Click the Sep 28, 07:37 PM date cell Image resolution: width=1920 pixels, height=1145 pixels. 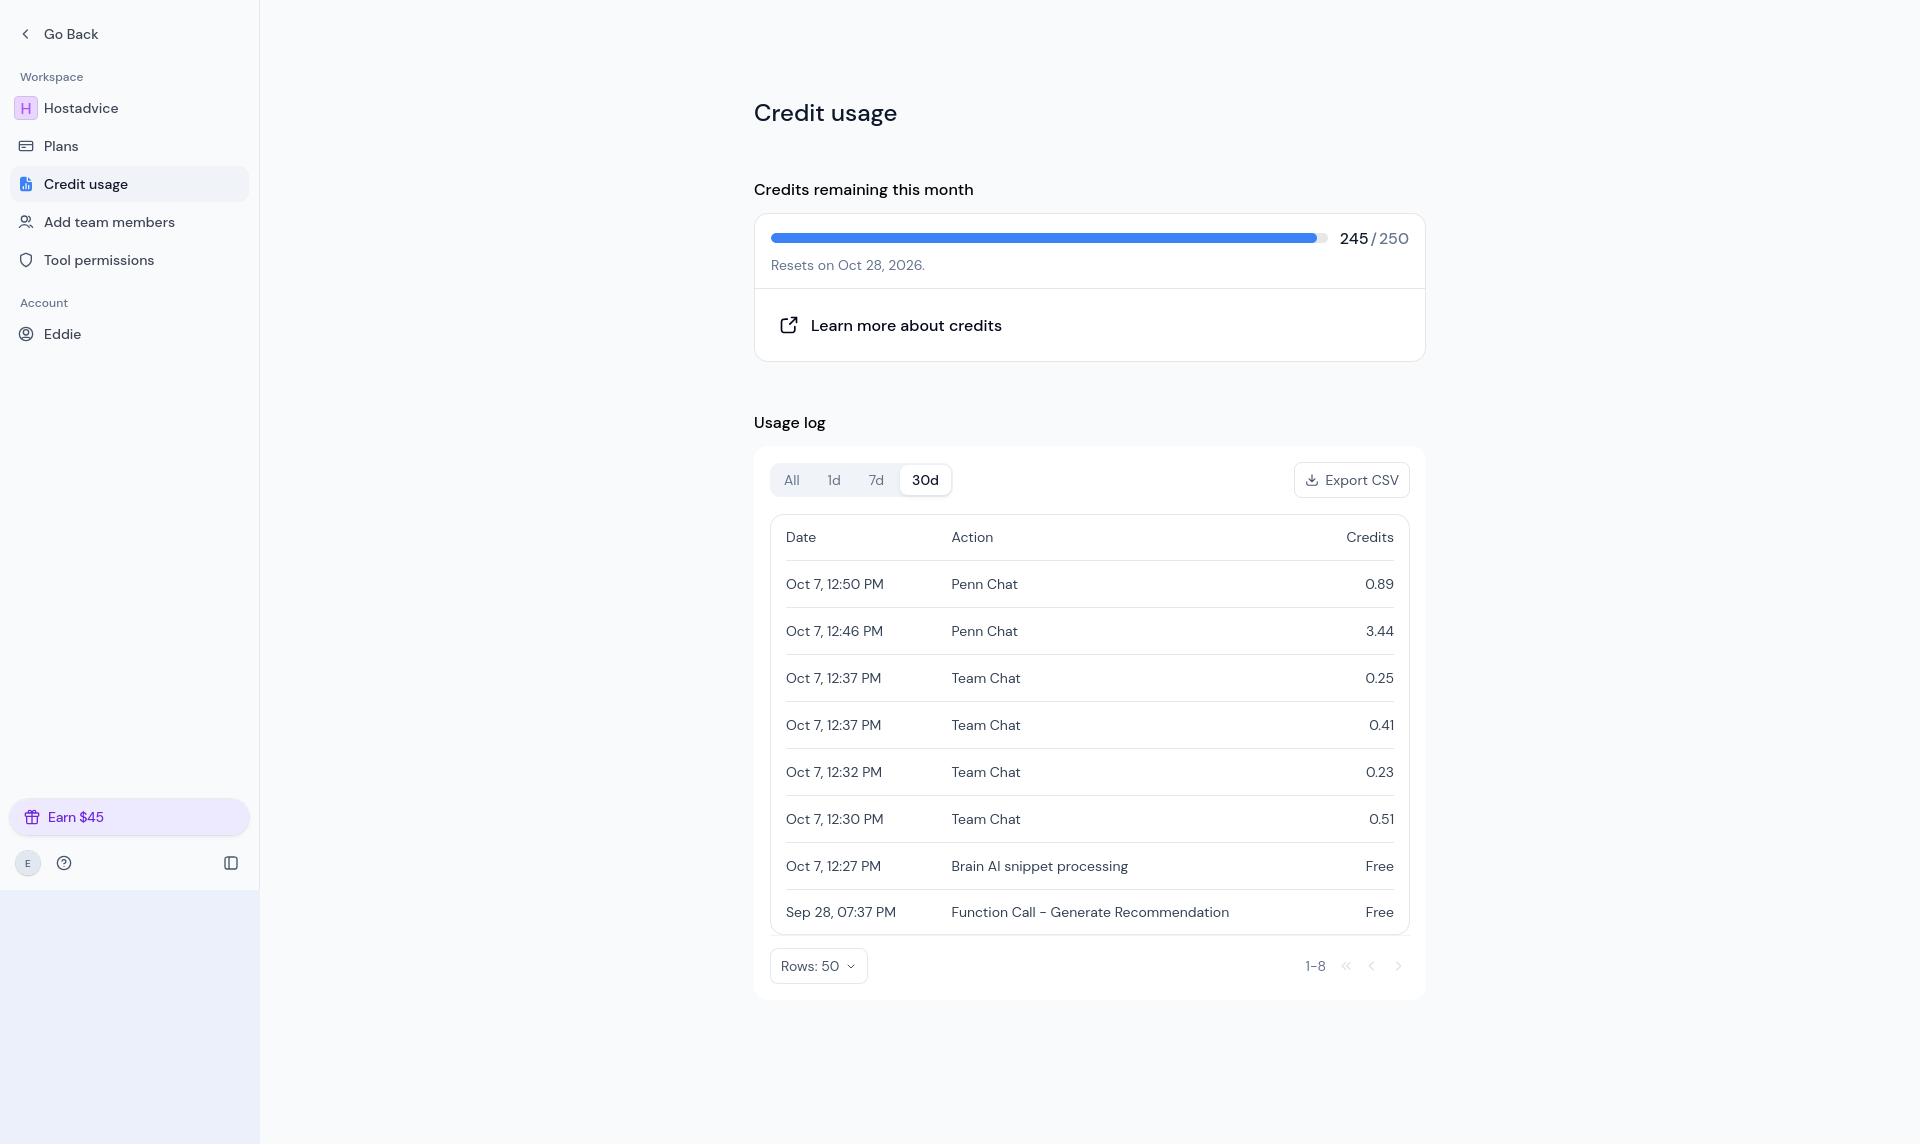841,913
